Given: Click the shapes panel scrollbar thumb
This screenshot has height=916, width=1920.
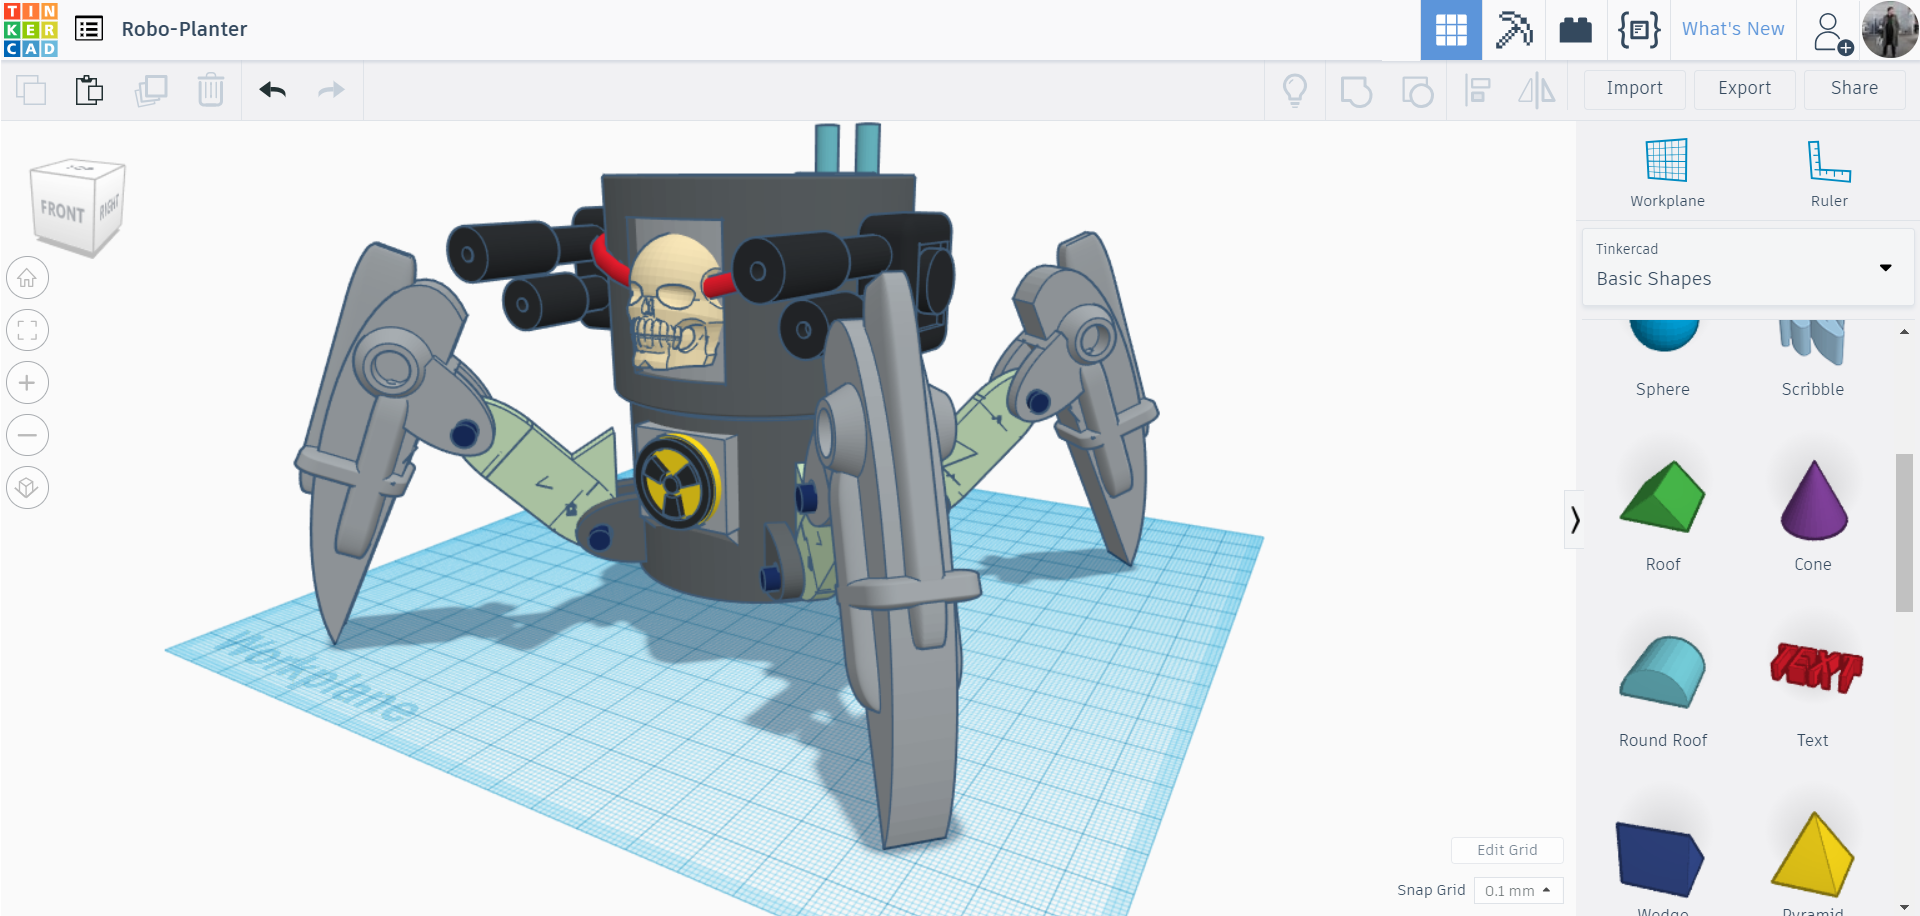Looking at the screenshot, I should tap(1904, 532).
